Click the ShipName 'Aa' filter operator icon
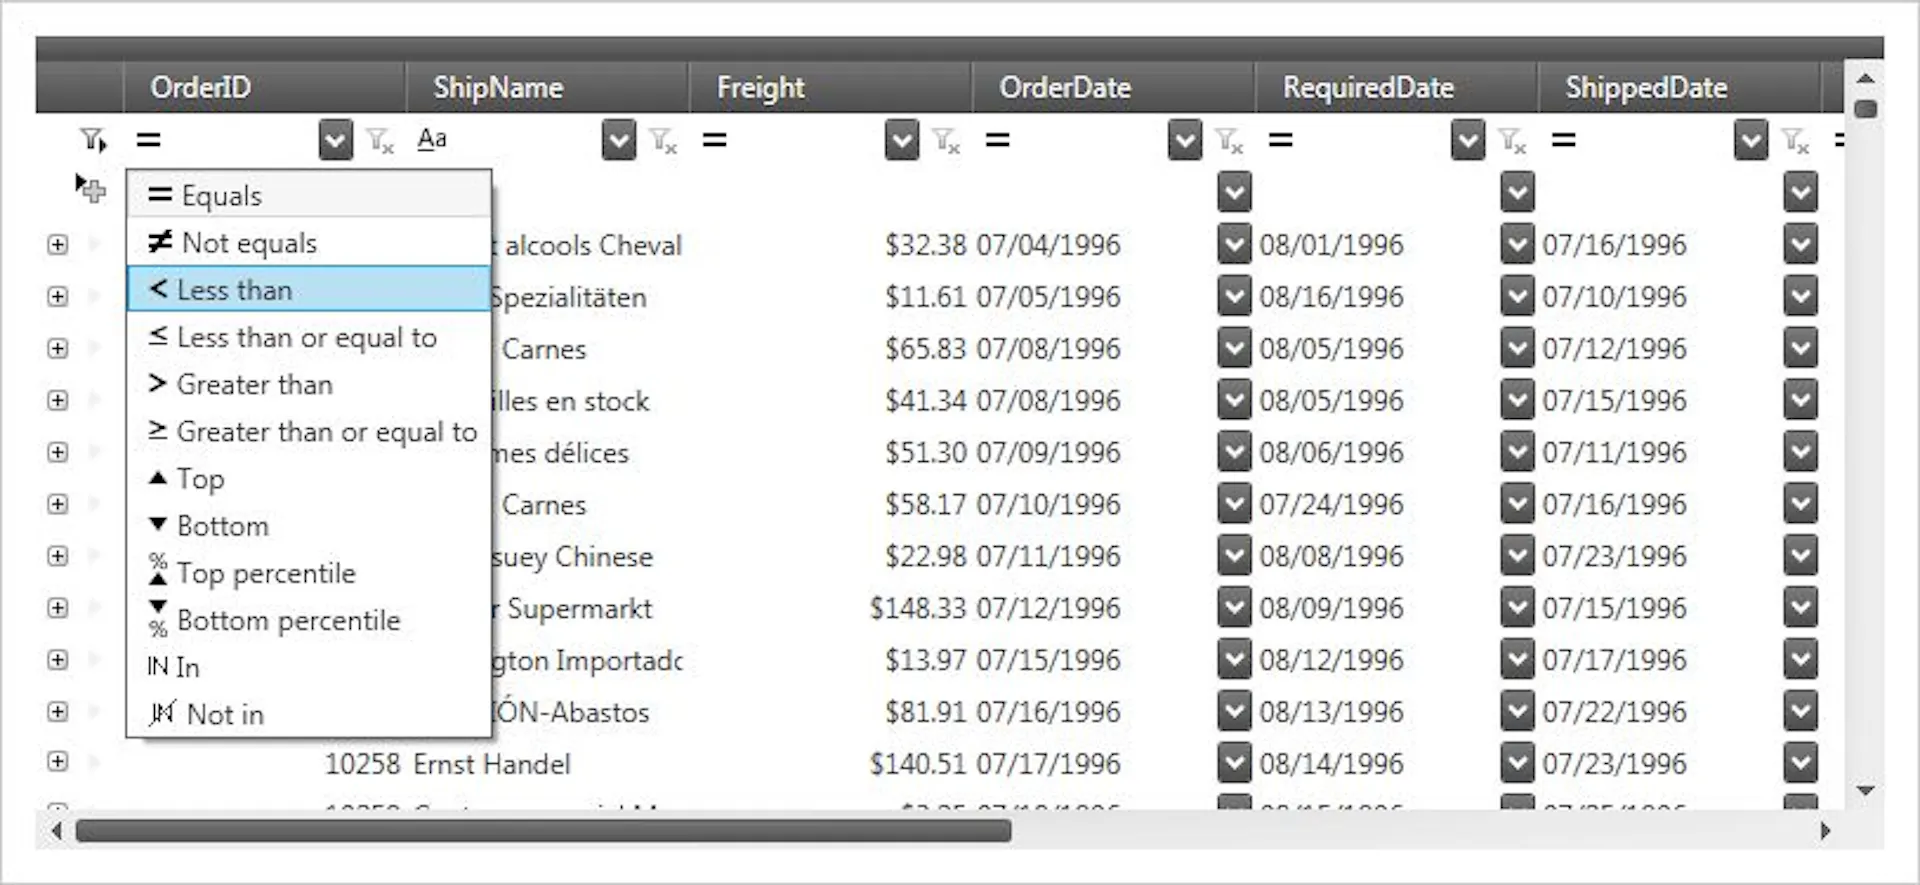Screen dimensions: 1920x885 [x=432, y=139]
